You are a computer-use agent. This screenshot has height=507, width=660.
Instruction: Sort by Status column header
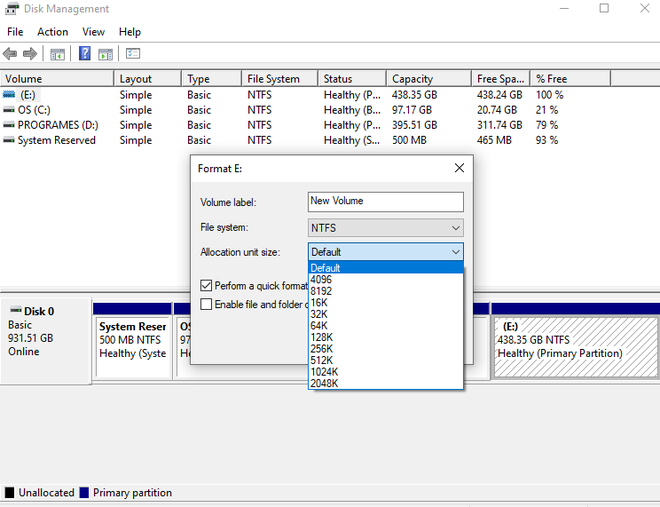click(352, 79)
